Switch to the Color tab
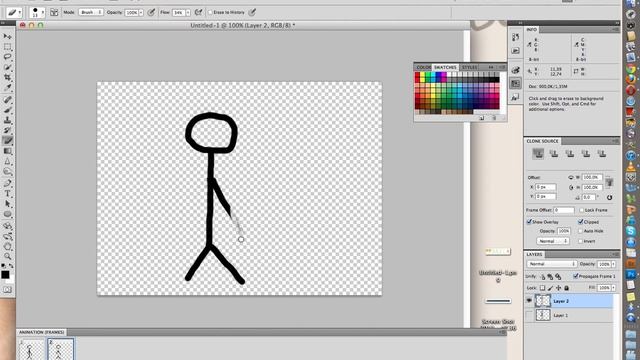This screenshot has width=640, height=360. point(423,67)
